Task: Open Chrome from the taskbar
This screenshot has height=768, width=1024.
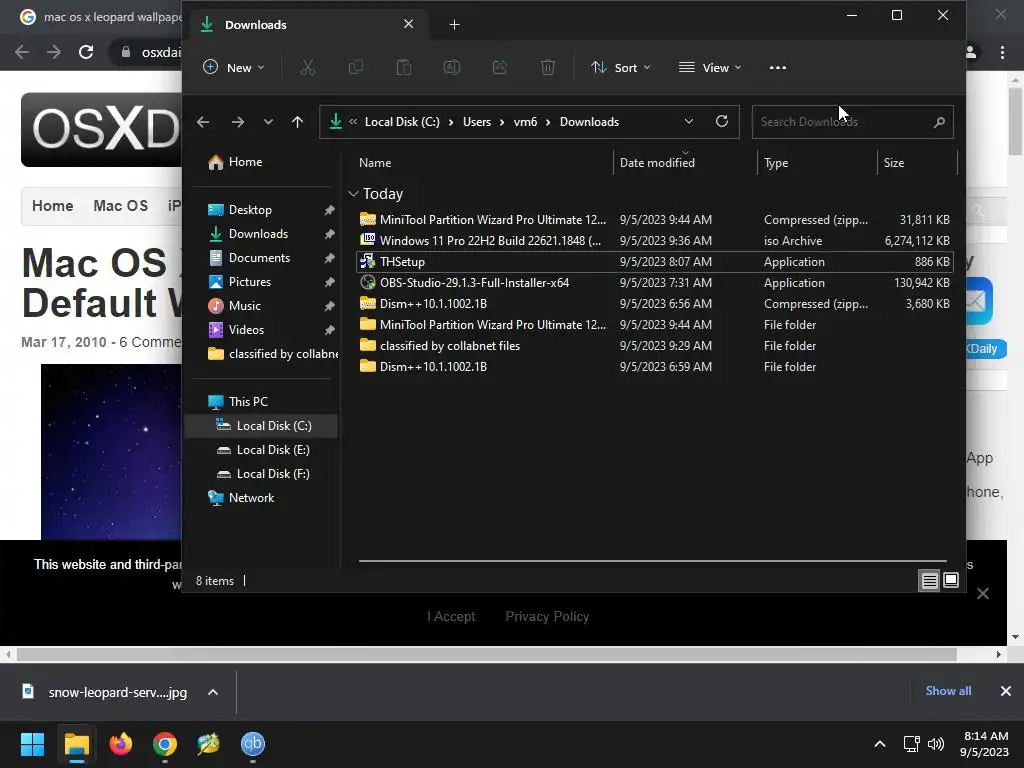Action: pyautogui.click(x=165, y=744)
